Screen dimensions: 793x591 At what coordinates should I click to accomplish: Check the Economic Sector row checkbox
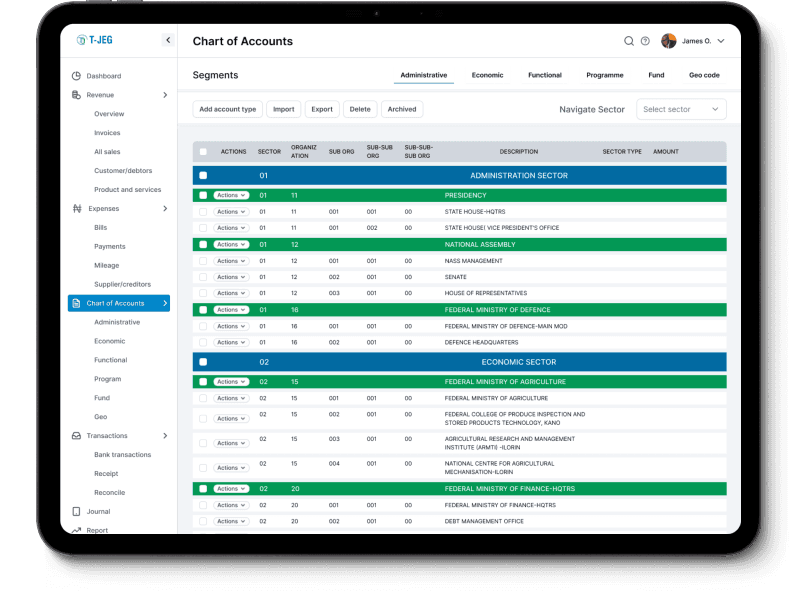tap(203, 362)
